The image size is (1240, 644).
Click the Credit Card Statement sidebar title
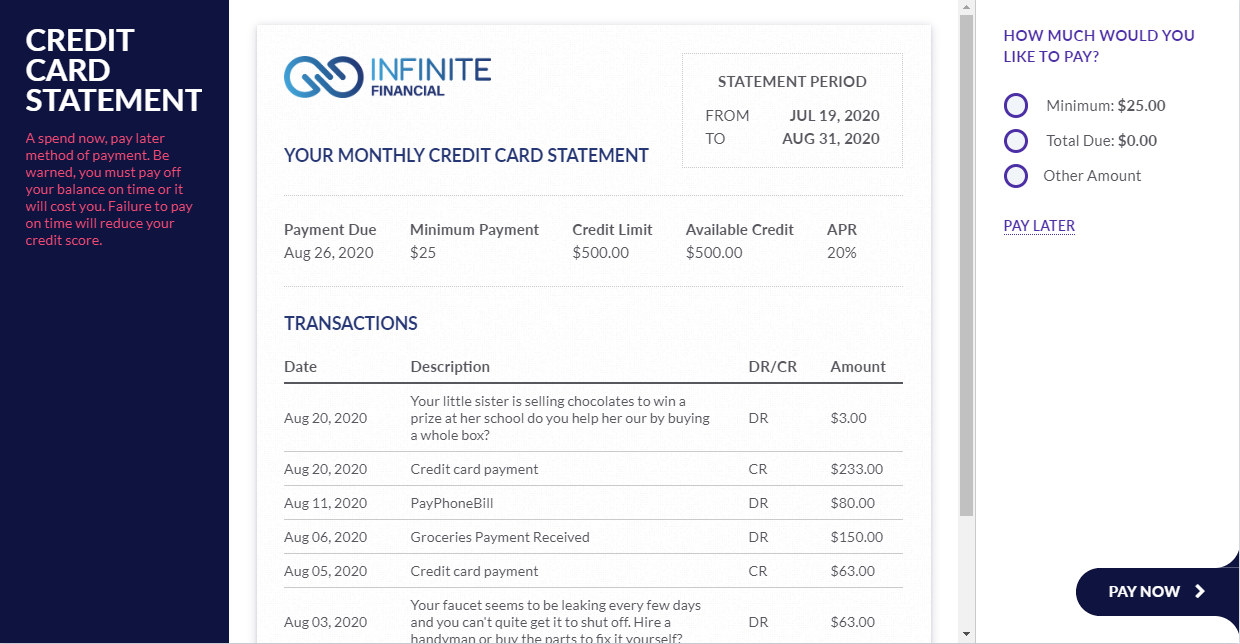(x=114, y=70)
